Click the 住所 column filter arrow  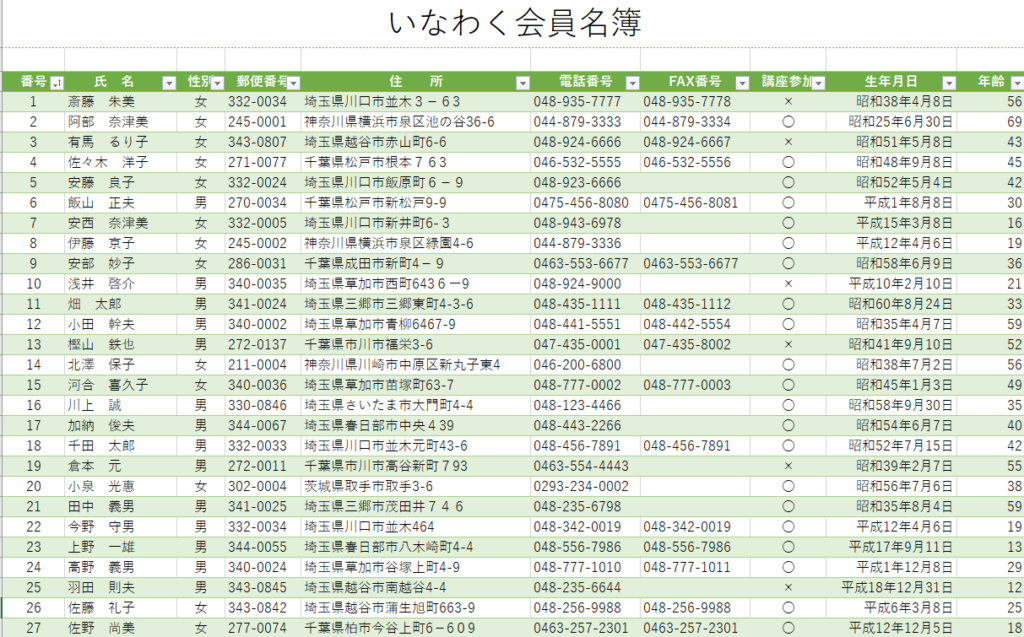[522, 83]
